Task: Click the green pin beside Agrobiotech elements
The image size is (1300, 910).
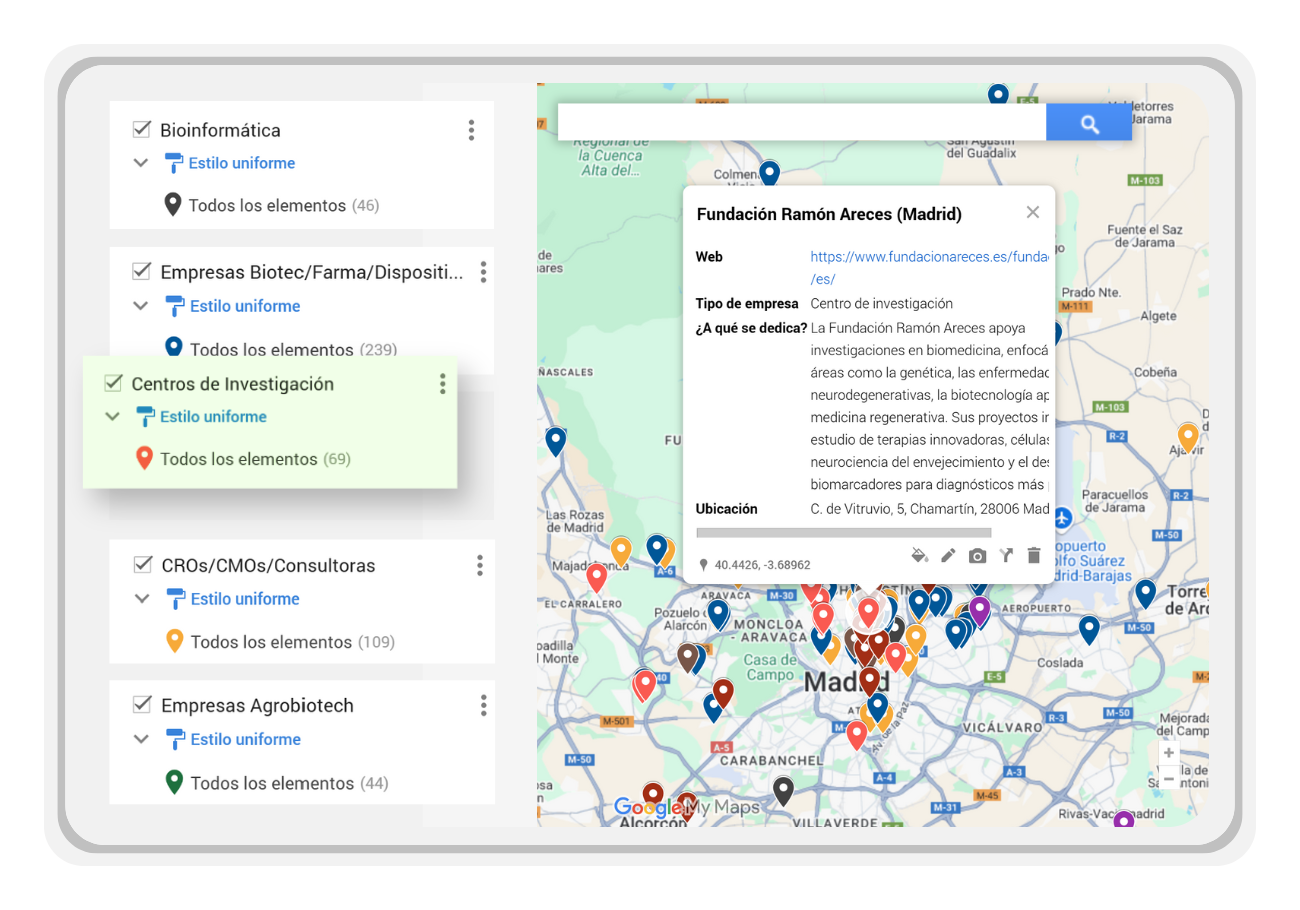Action: tap(174, 782)
